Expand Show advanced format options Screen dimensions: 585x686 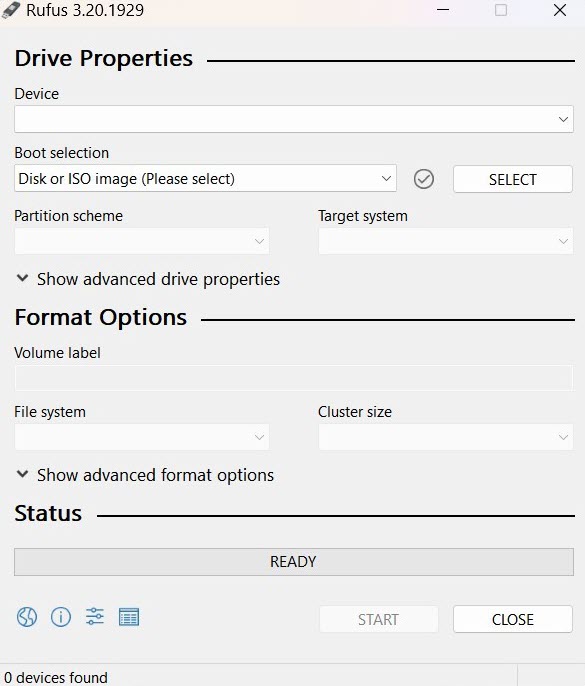point(145,475)
